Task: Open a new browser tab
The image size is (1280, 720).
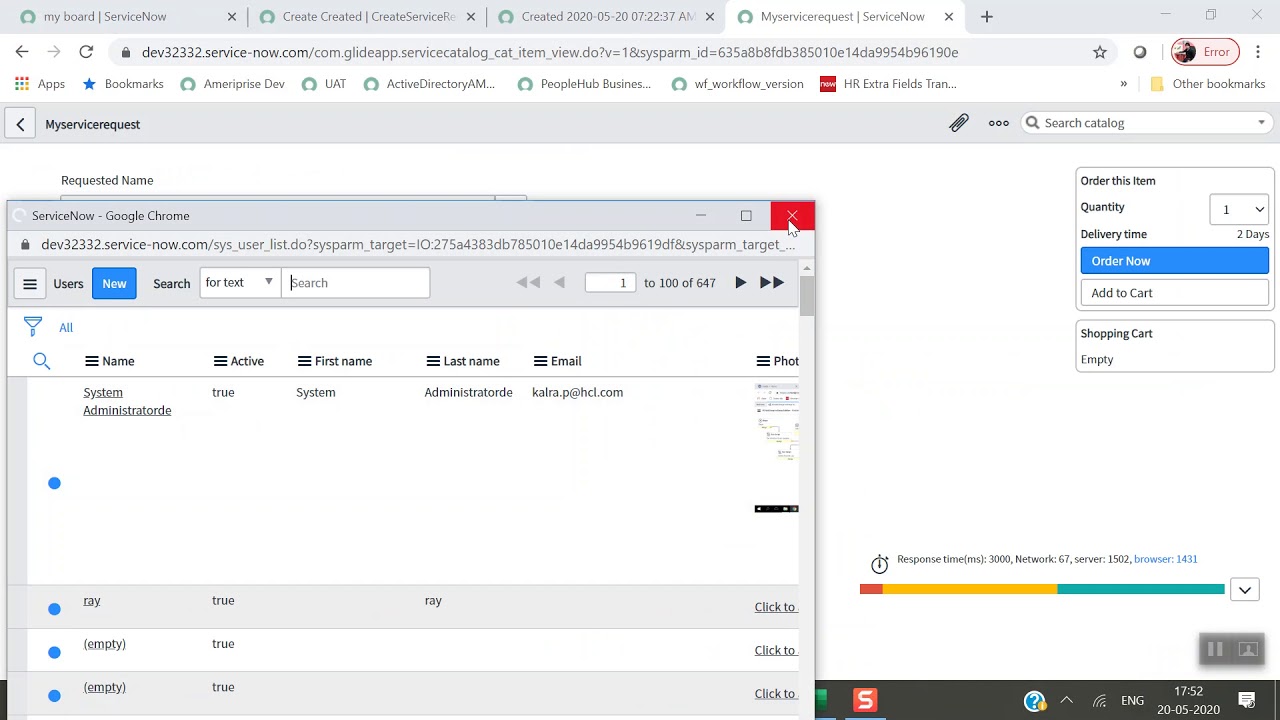Action: click(x=987, y=17)
